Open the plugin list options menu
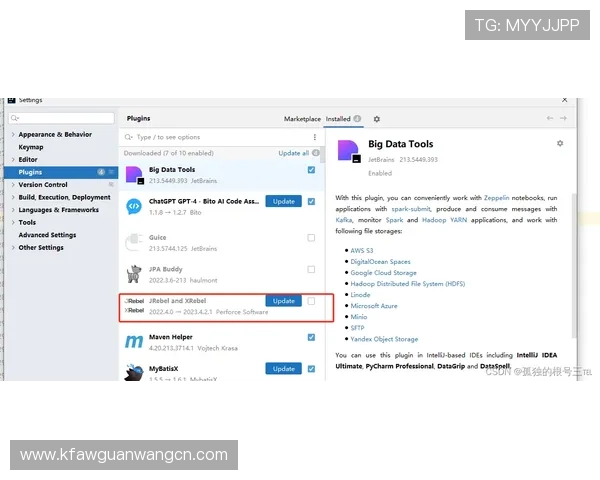This screenshot has width=600, height=480. (315, 137)
